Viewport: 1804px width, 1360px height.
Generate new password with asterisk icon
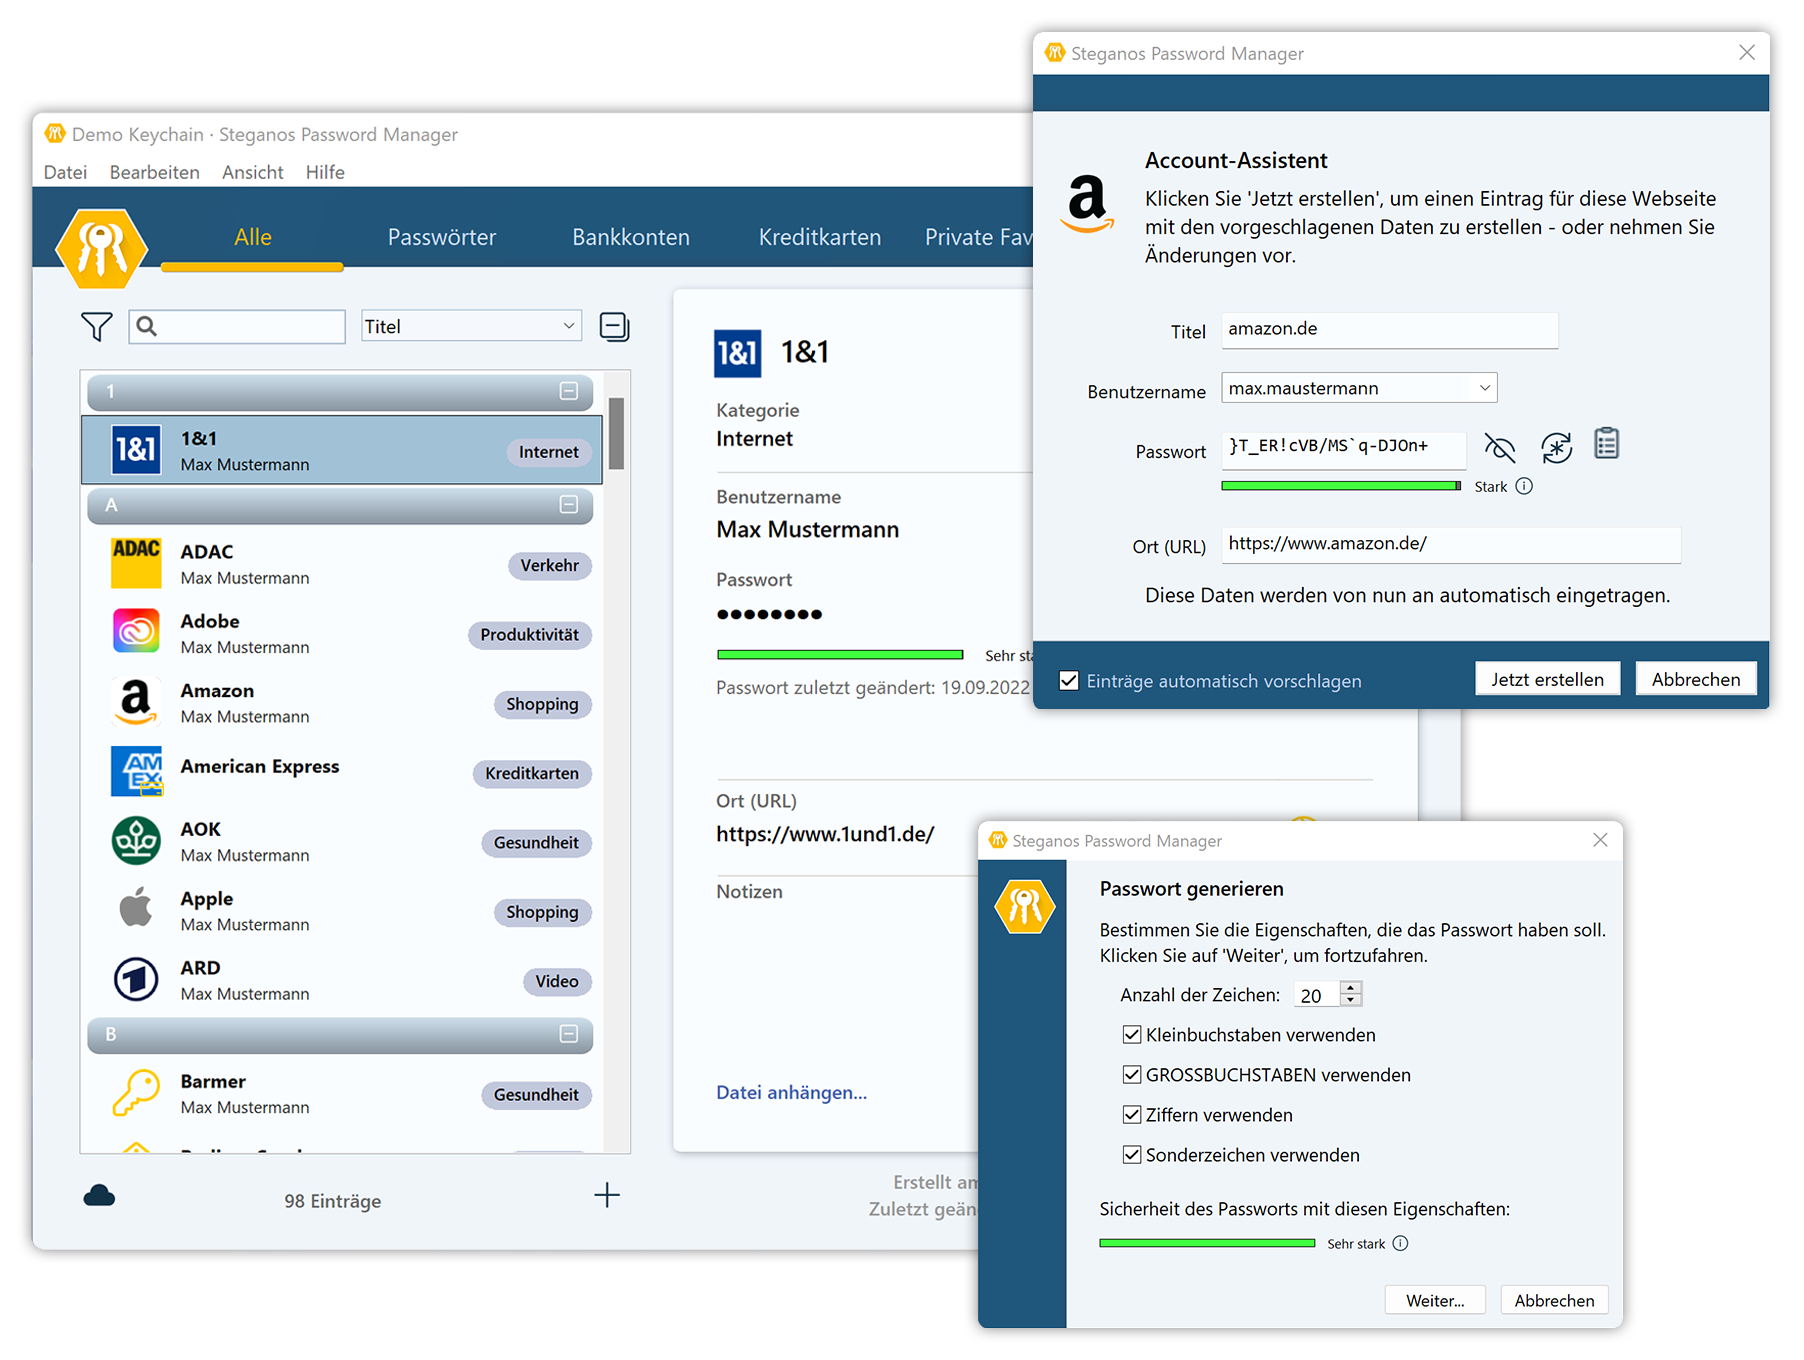(1556, 447)
